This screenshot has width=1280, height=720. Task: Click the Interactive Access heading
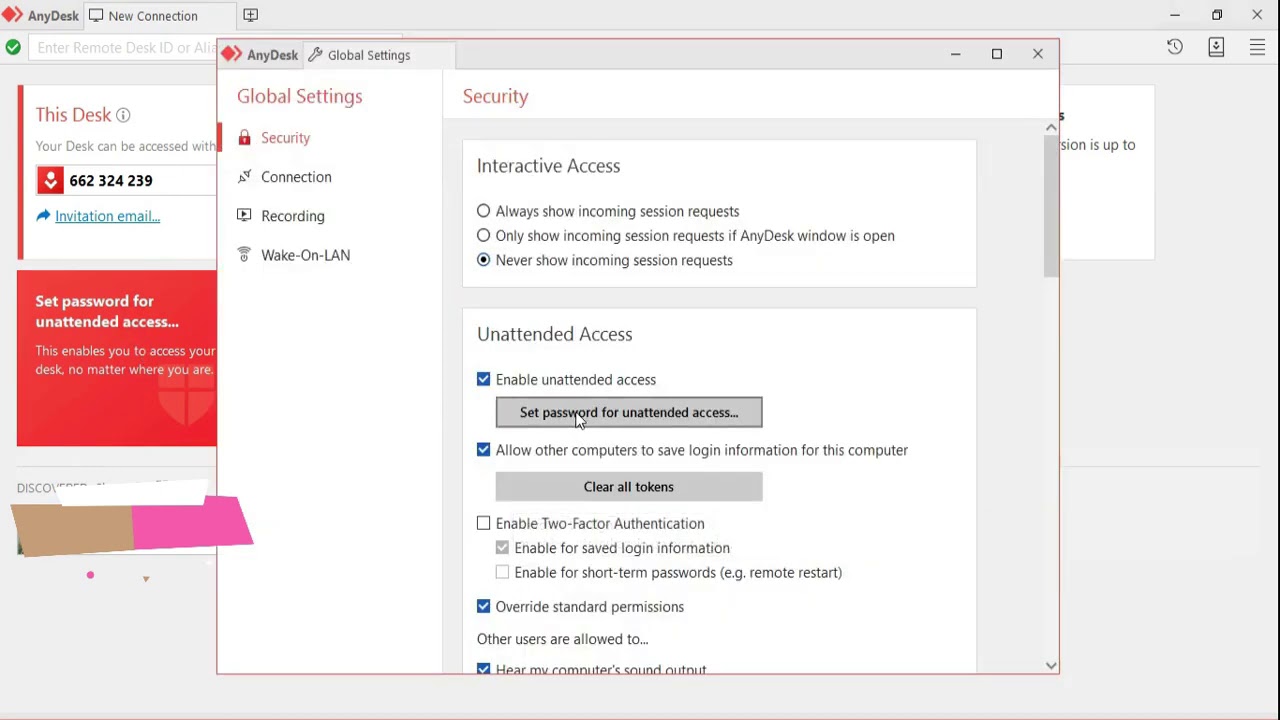coord(548,166)
